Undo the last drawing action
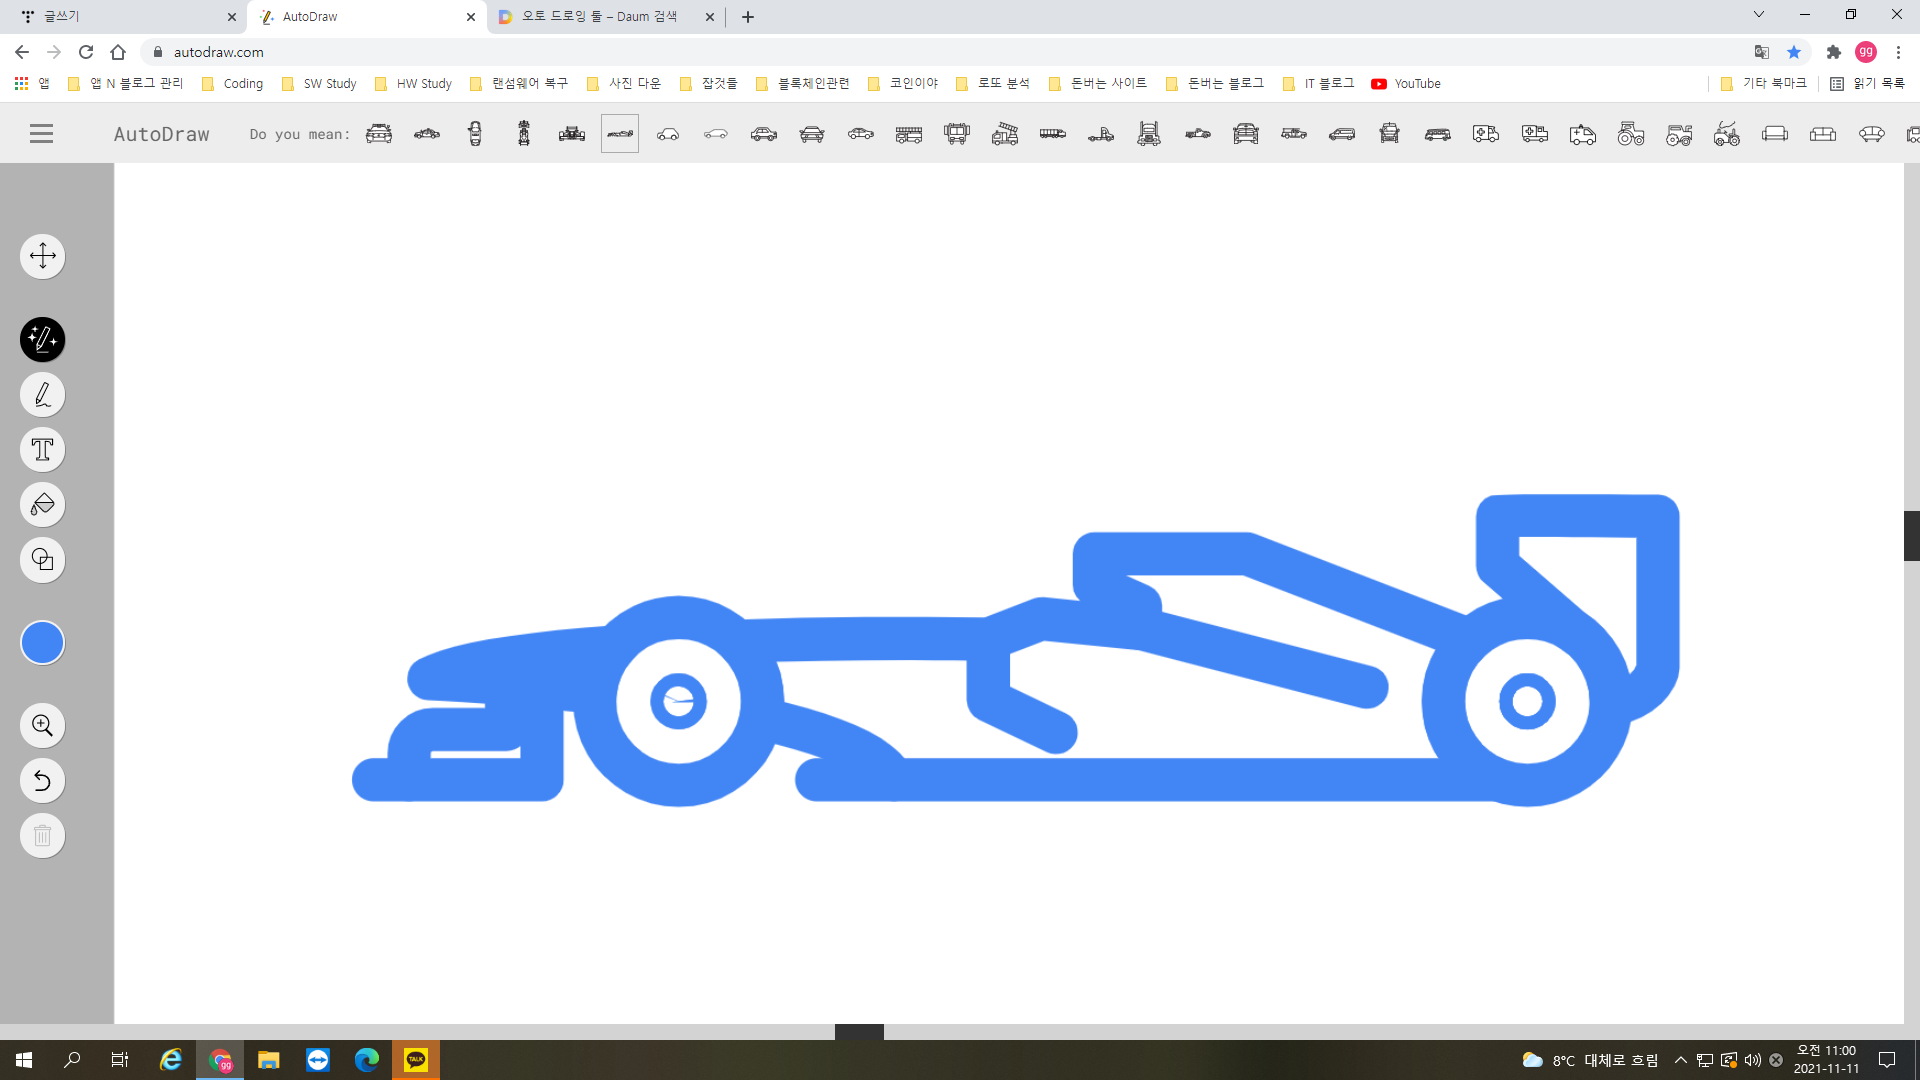The height and width of the screenshot is (1080, 1920). (42, 781)
